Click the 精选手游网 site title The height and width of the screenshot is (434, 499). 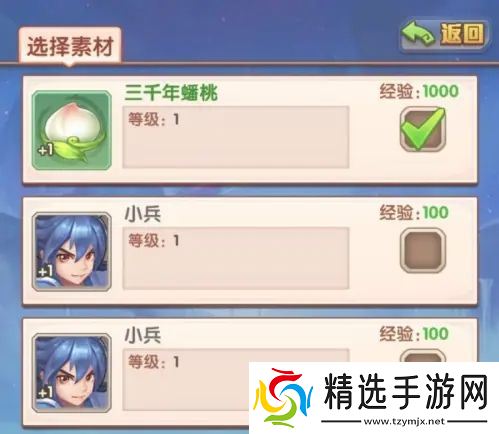pos(406,392)
